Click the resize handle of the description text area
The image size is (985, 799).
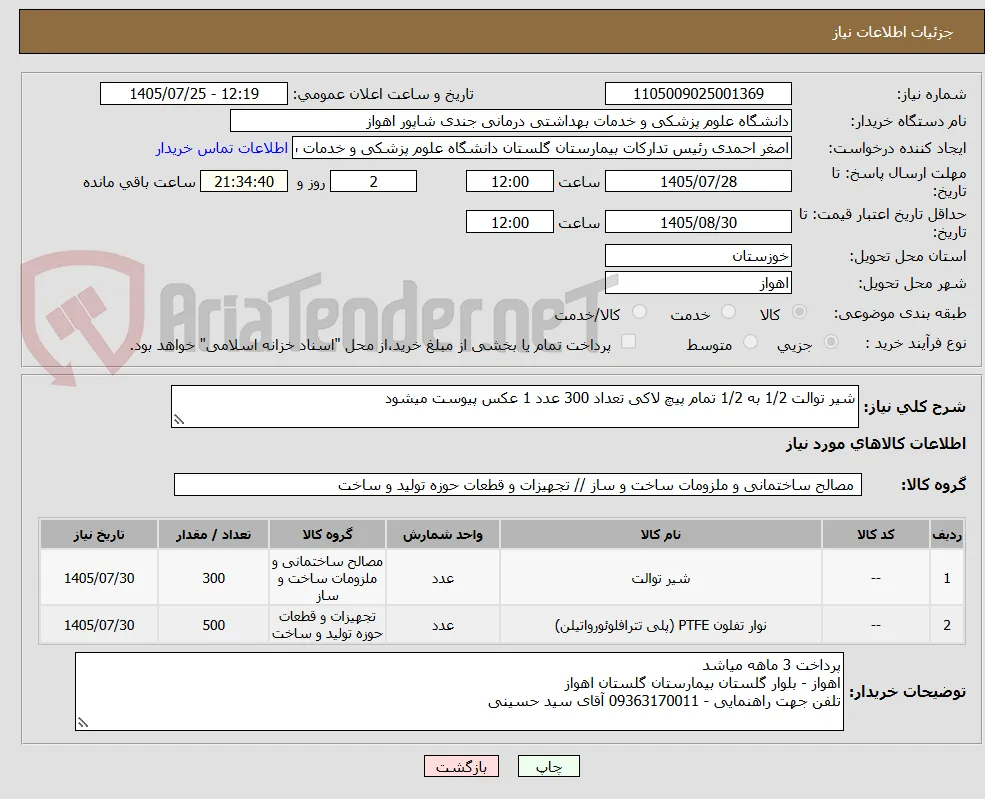(x=179, y=420)
